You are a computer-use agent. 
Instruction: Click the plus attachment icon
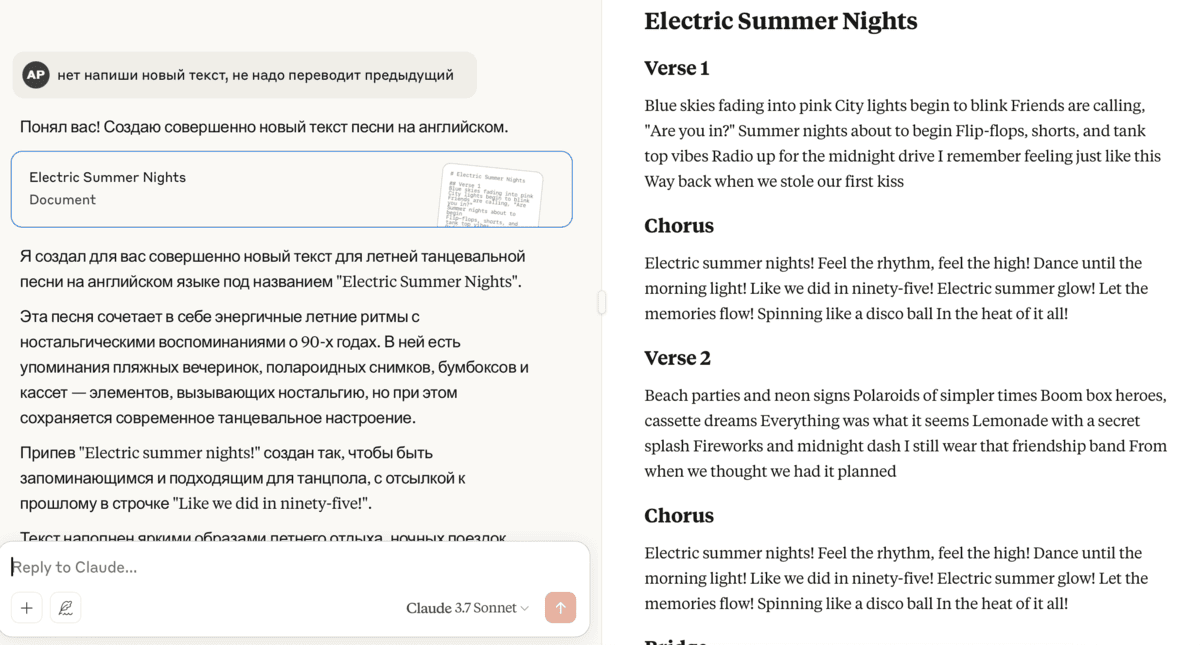pos(27,608)
